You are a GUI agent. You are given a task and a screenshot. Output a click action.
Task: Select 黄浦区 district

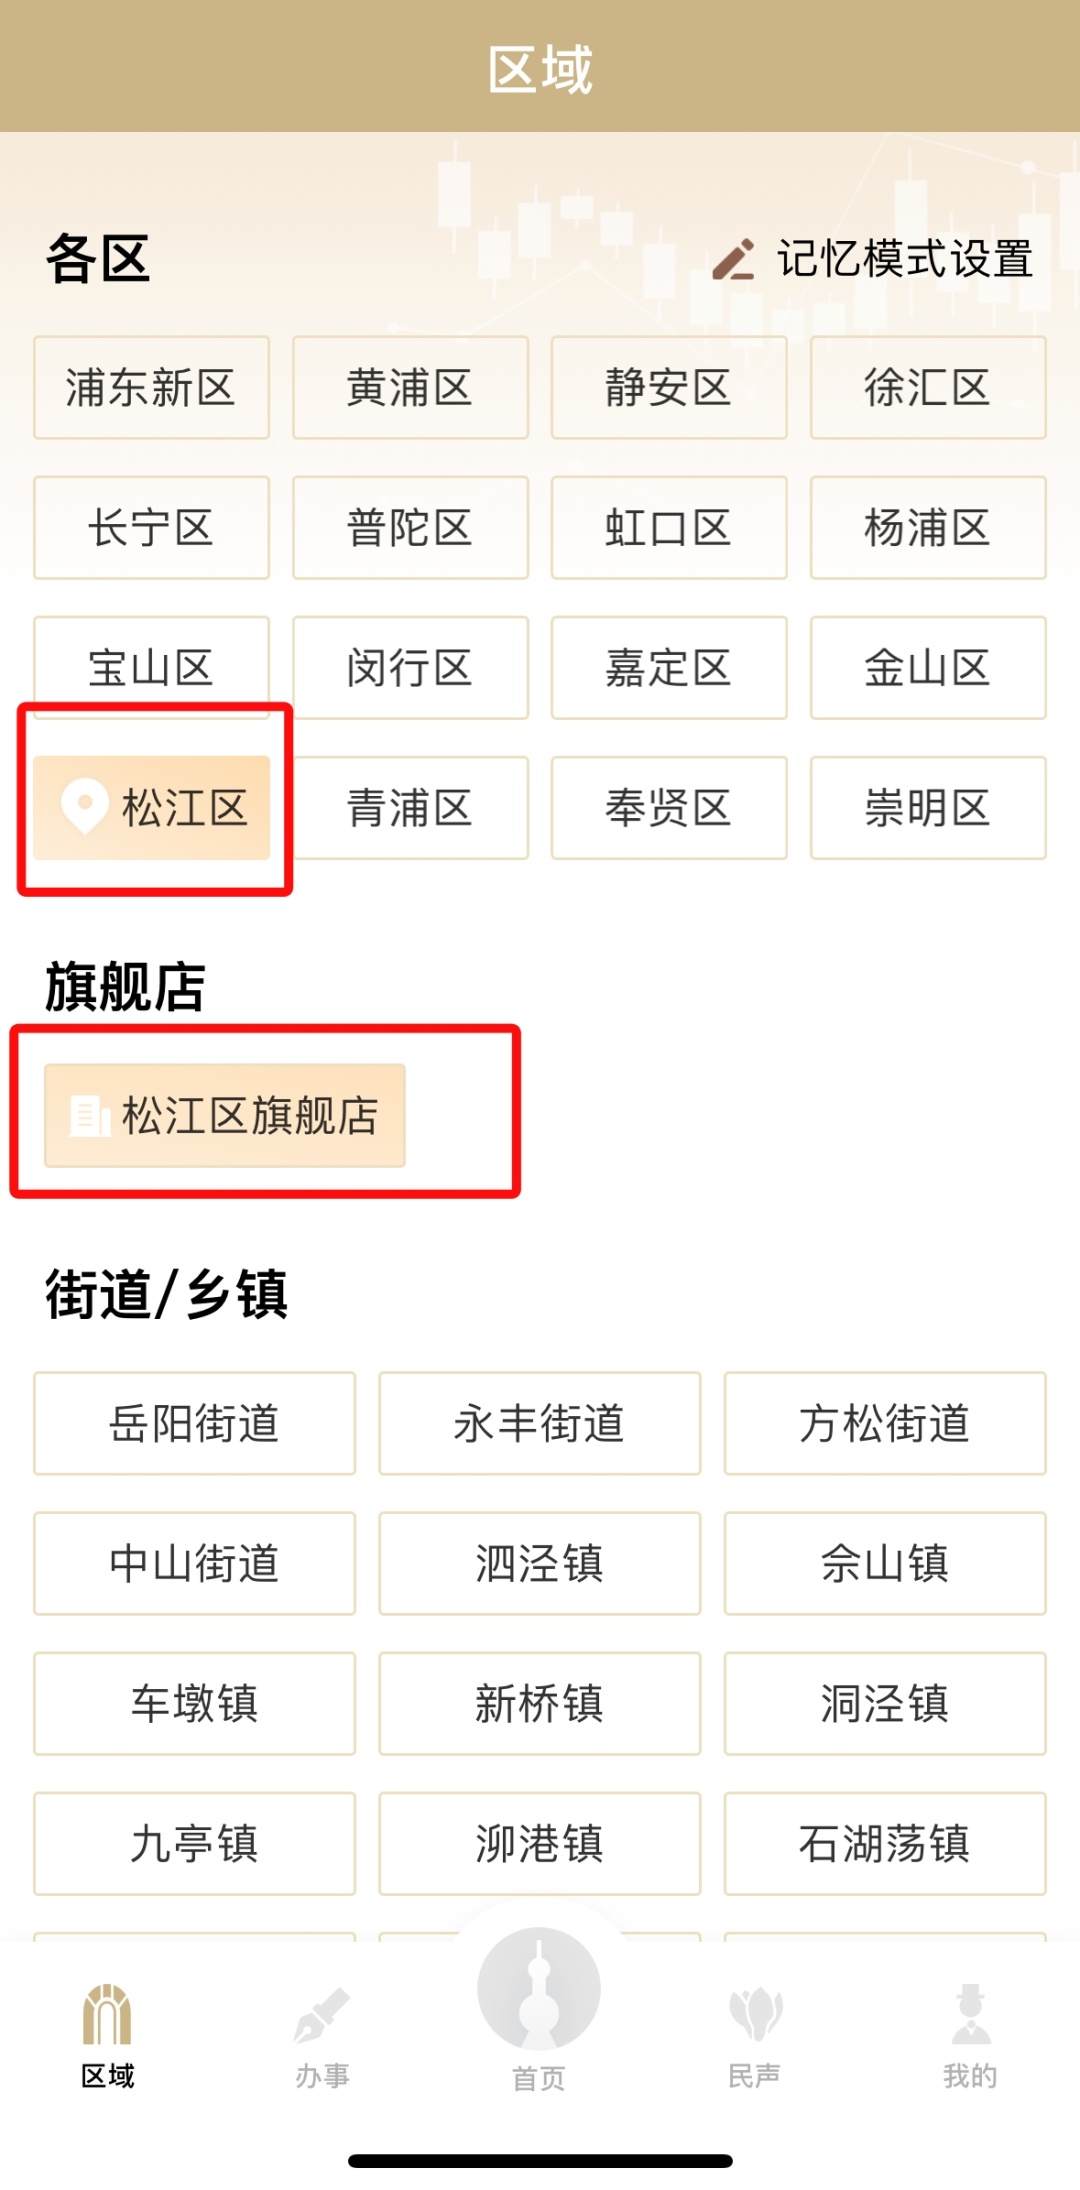[x=410, y=388]
